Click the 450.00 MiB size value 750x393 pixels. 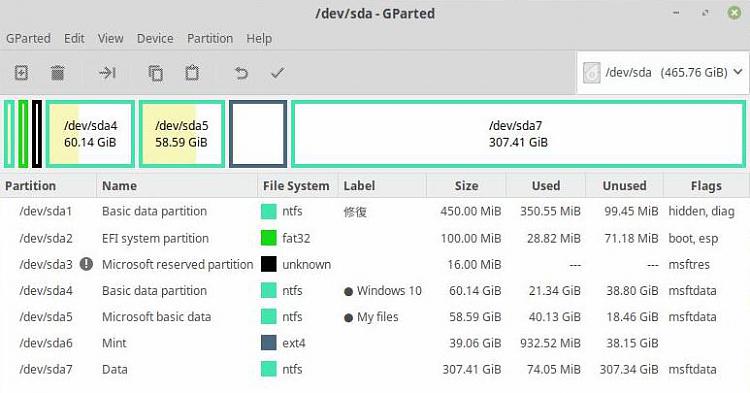click(471, 211)
